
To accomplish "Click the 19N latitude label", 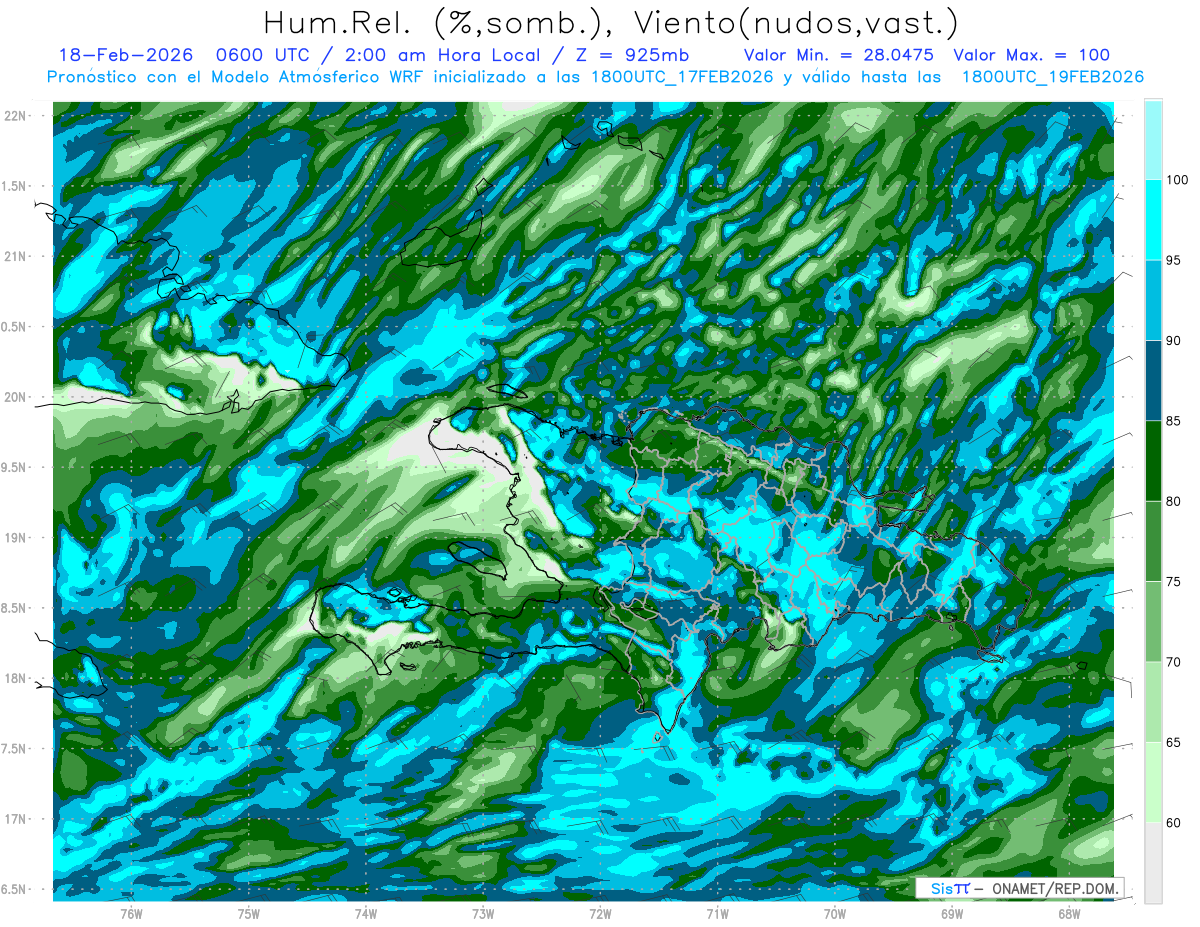I will [x=17, y=538].
